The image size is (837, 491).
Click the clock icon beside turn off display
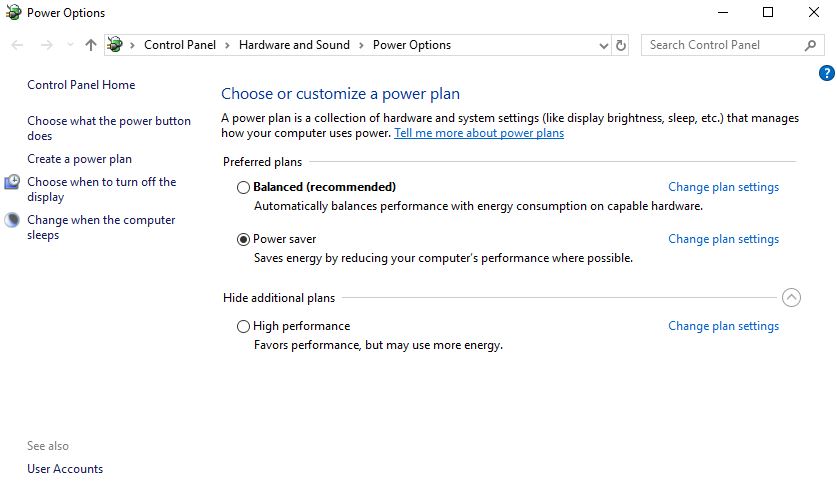[12, 182]
